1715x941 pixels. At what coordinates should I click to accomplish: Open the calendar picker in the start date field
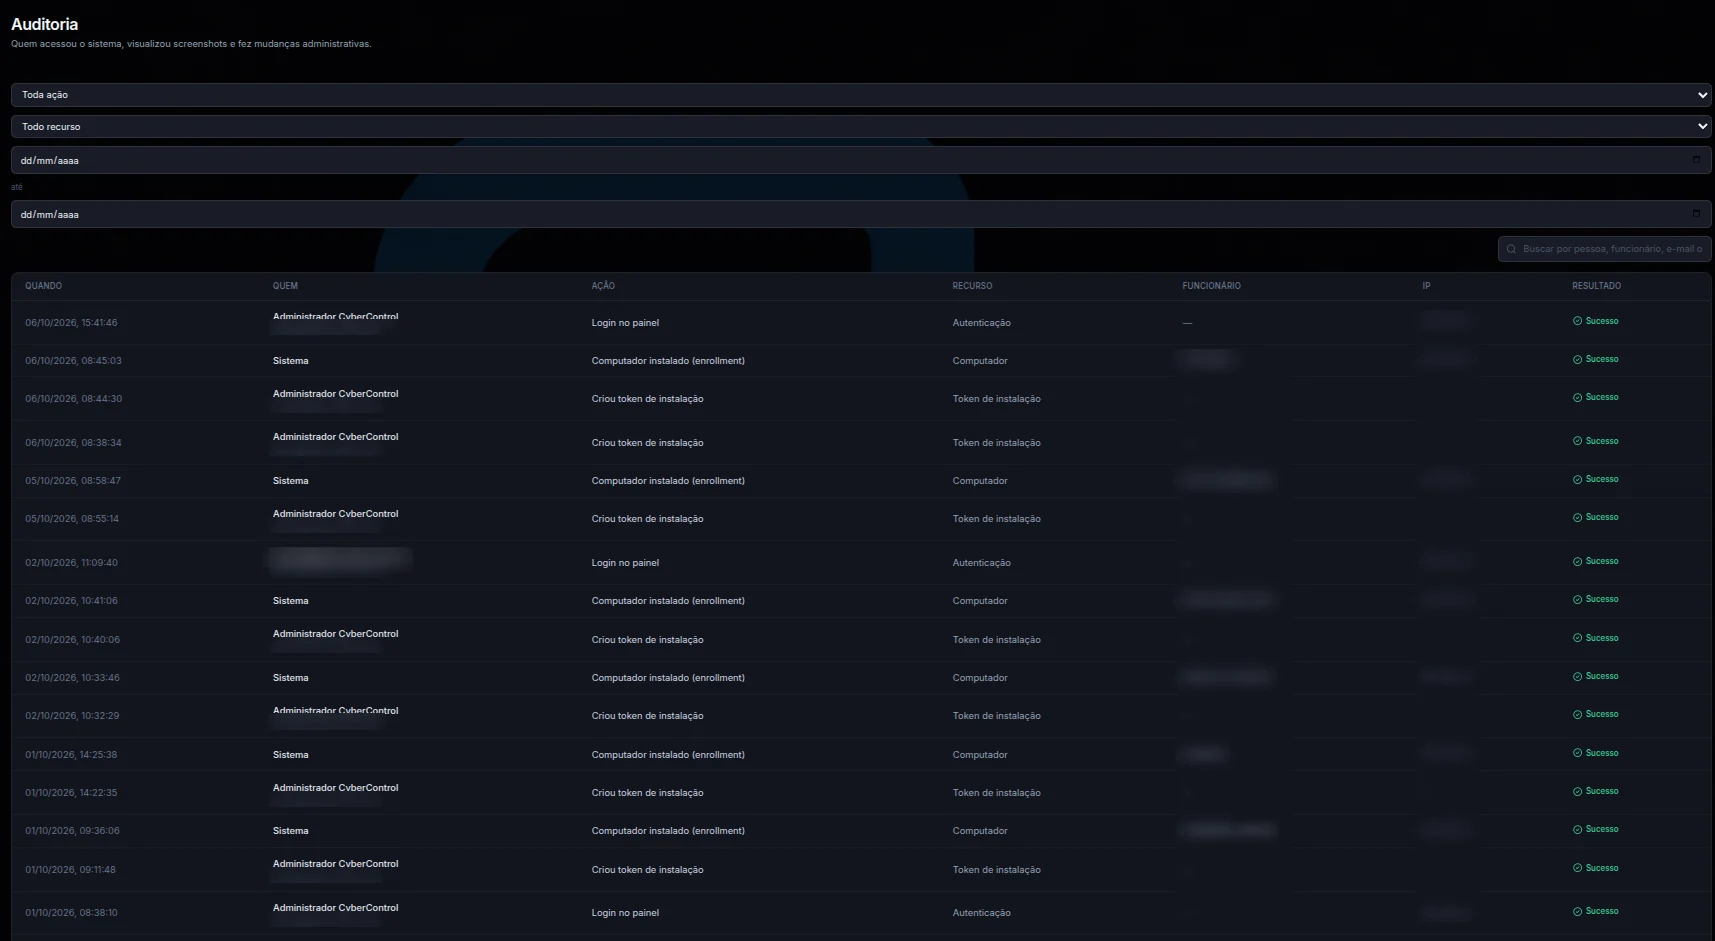1696,160
